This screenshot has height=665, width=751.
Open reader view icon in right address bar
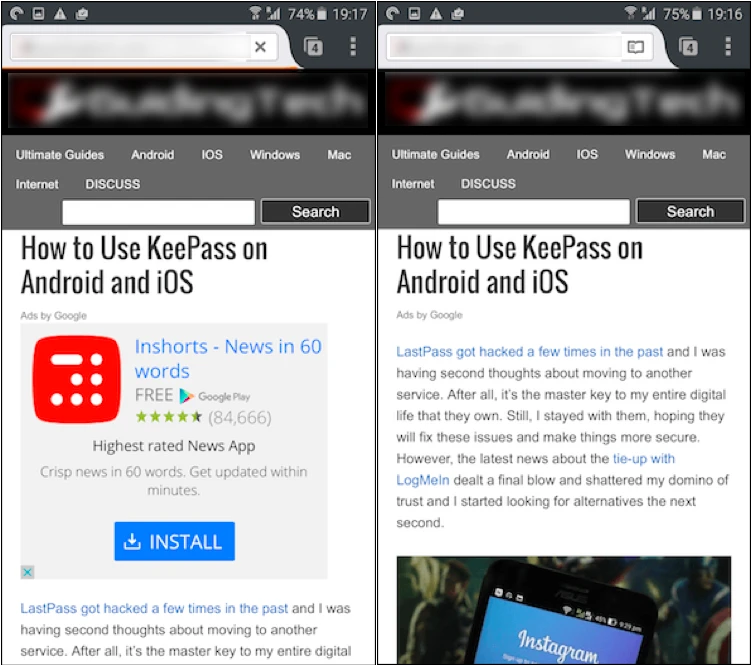pos(636,47)
